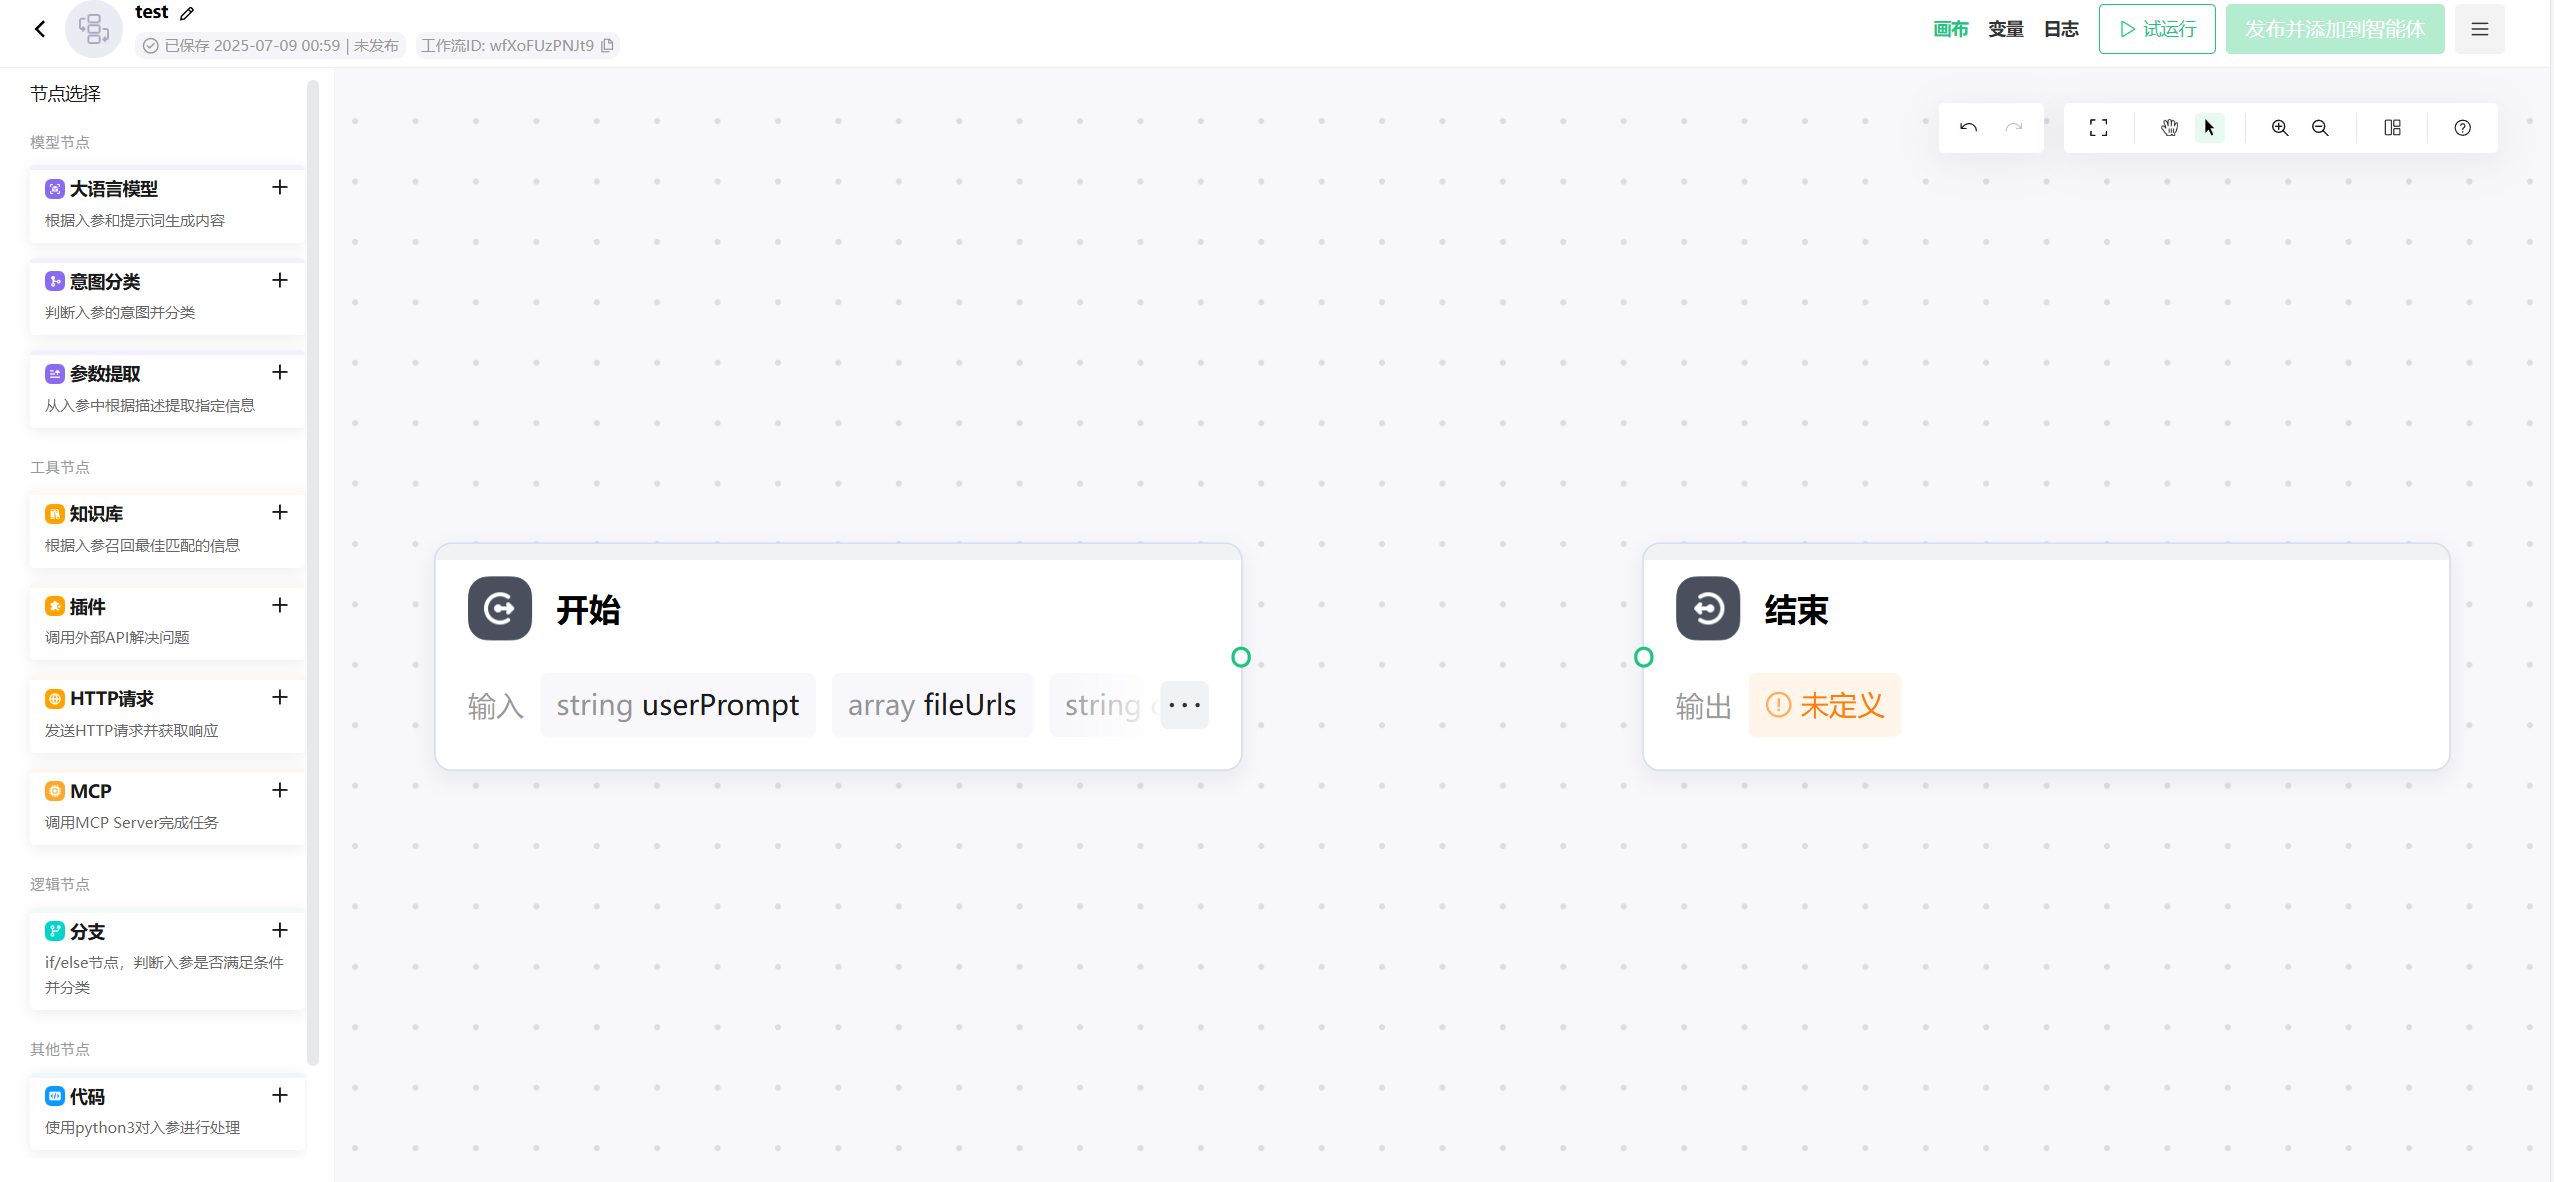
Task: Click the workflow name 'test'
Action: coord(152,12)
